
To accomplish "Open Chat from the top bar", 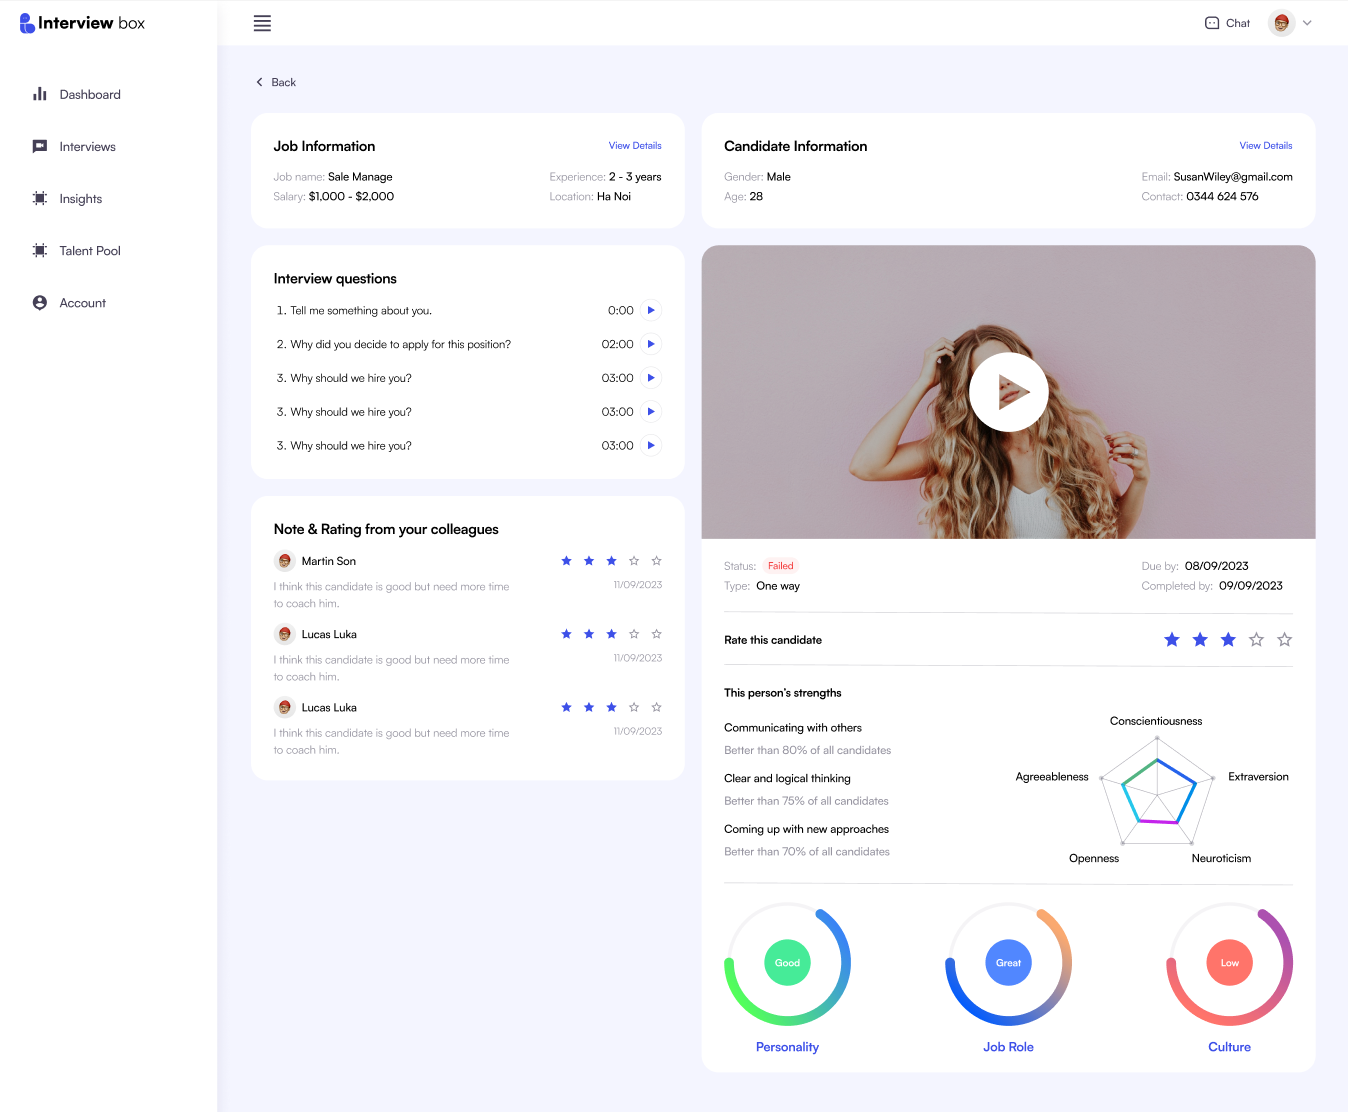I will [1227, 23].
